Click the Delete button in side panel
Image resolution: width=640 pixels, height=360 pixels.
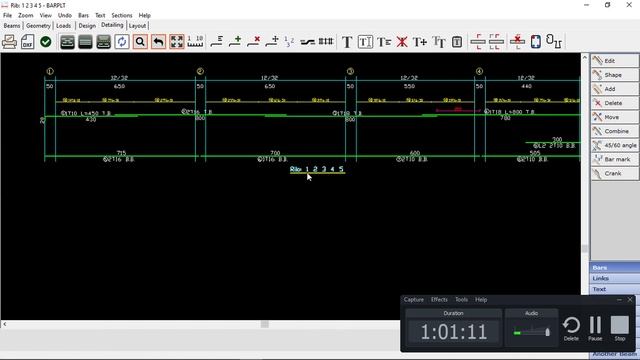[x=615, y=103]
